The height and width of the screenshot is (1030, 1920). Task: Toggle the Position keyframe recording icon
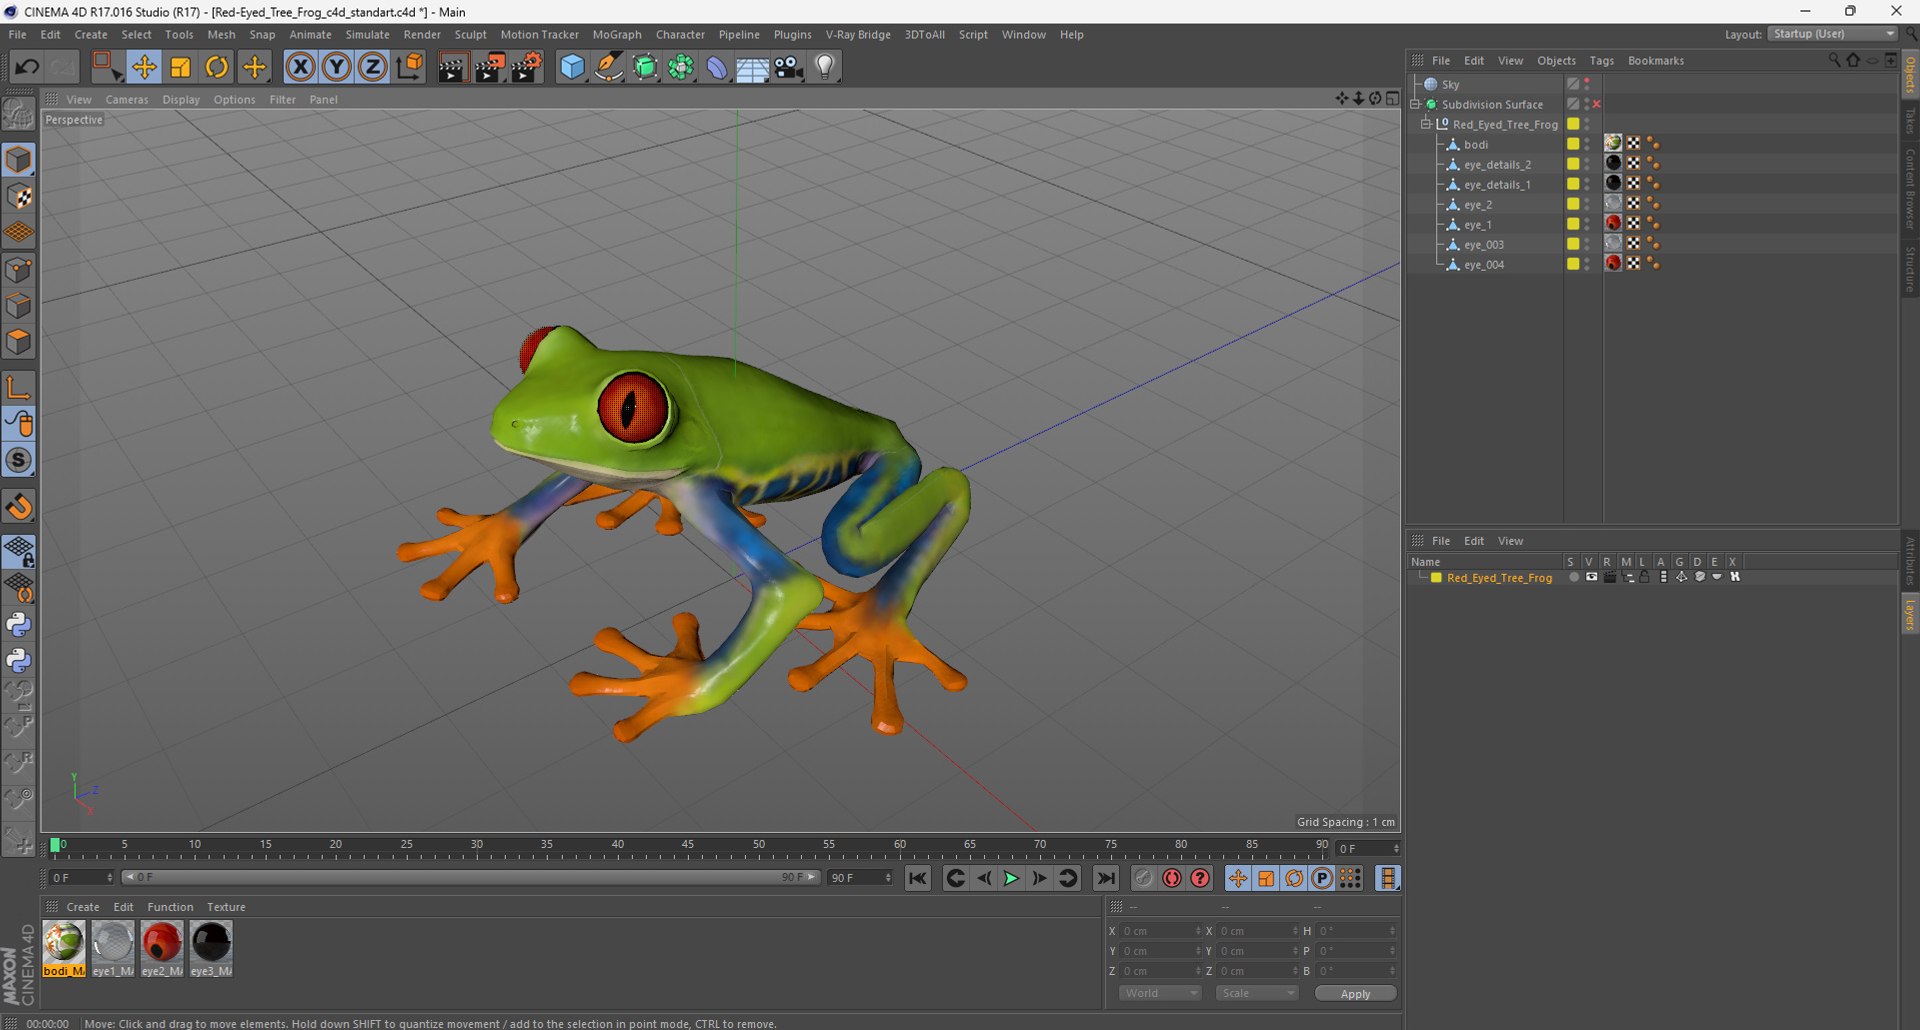[1238, 878]
